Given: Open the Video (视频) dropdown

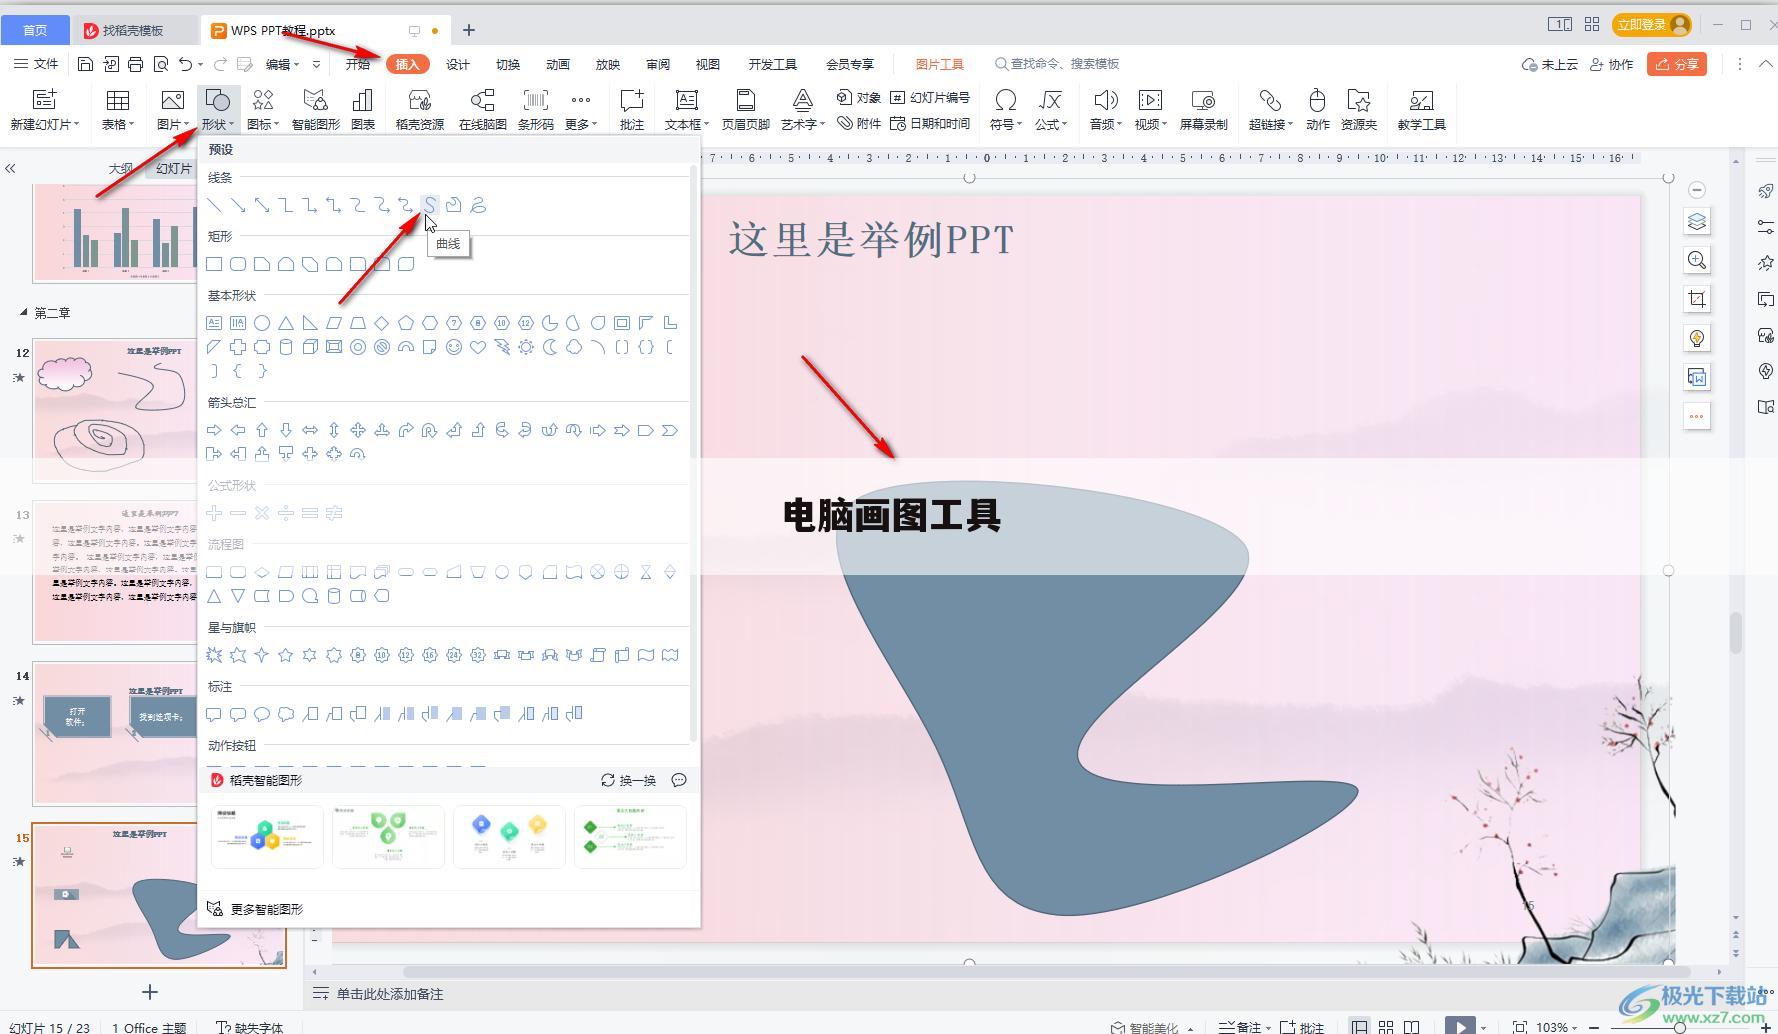Looking at the screenshot, I should (1150, 124).
